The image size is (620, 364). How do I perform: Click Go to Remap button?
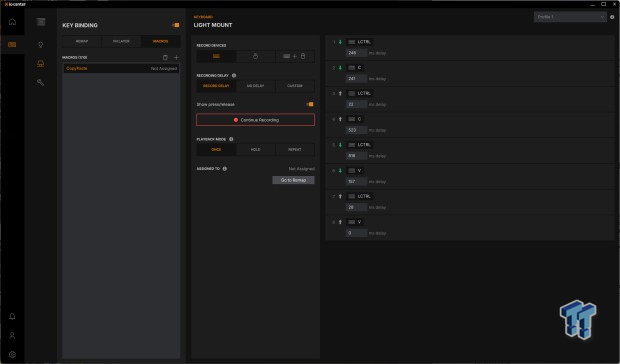pos(293,180)
